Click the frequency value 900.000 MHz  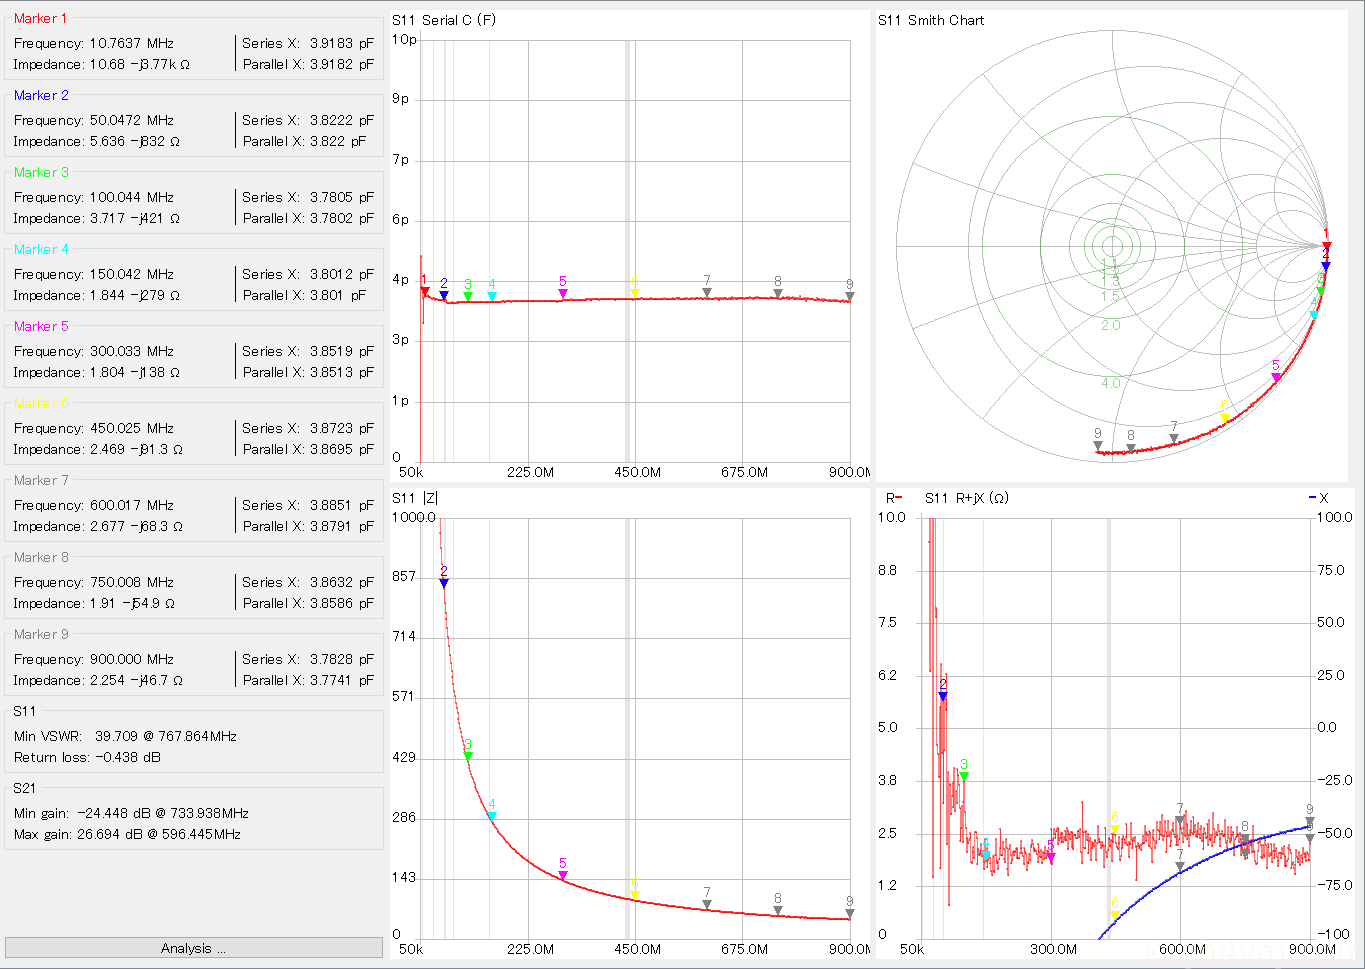(131, 659)
